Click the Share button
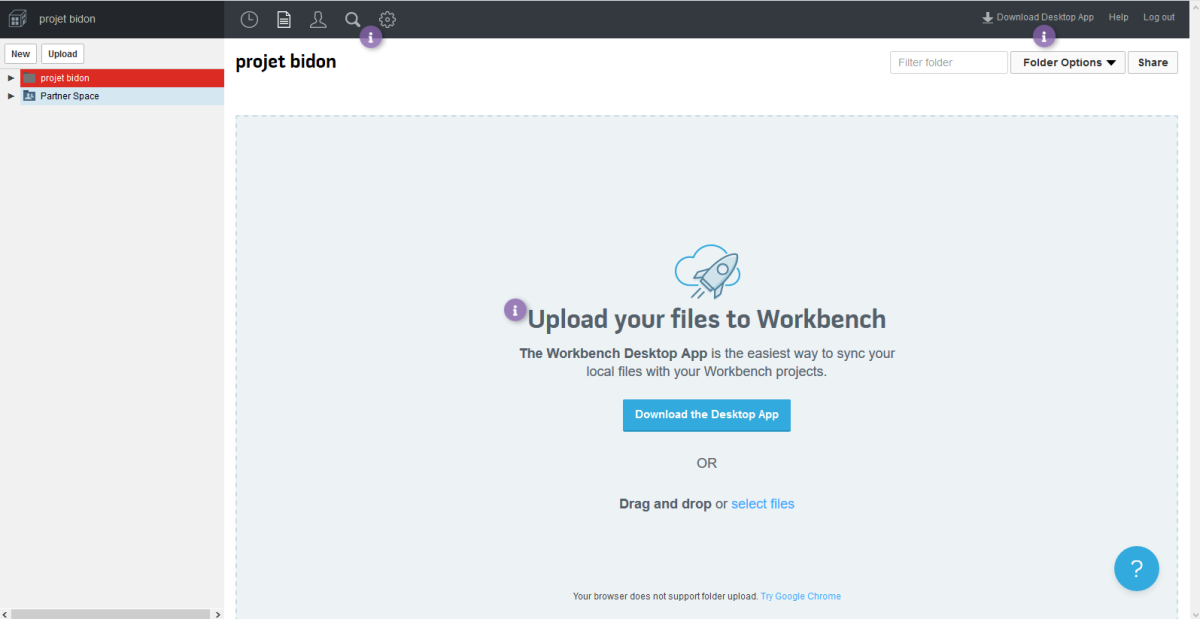 (1153, 62)
